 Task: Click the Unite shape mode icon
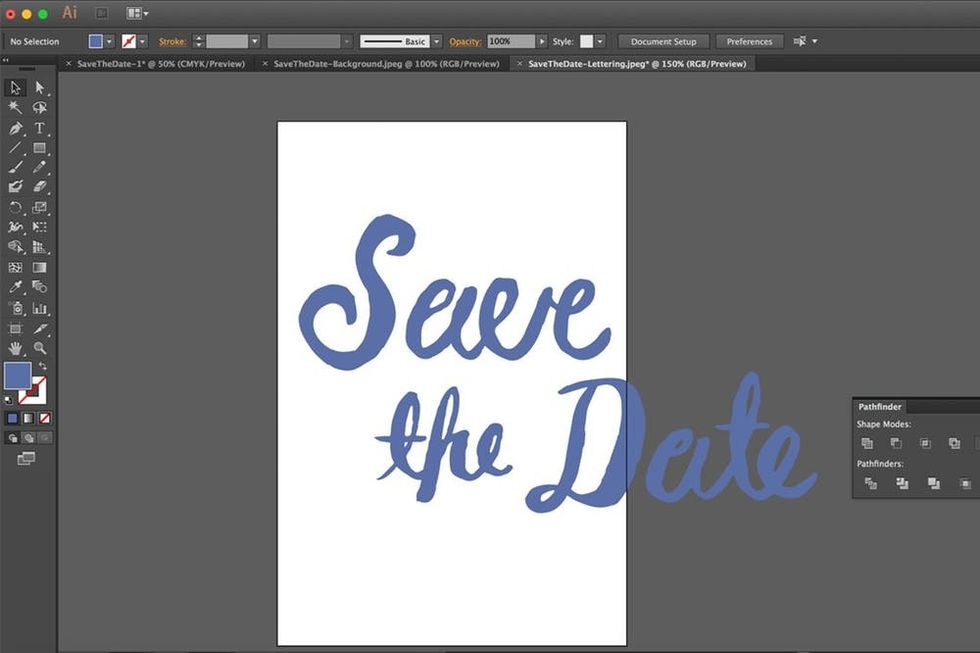[x=867, y=443]
